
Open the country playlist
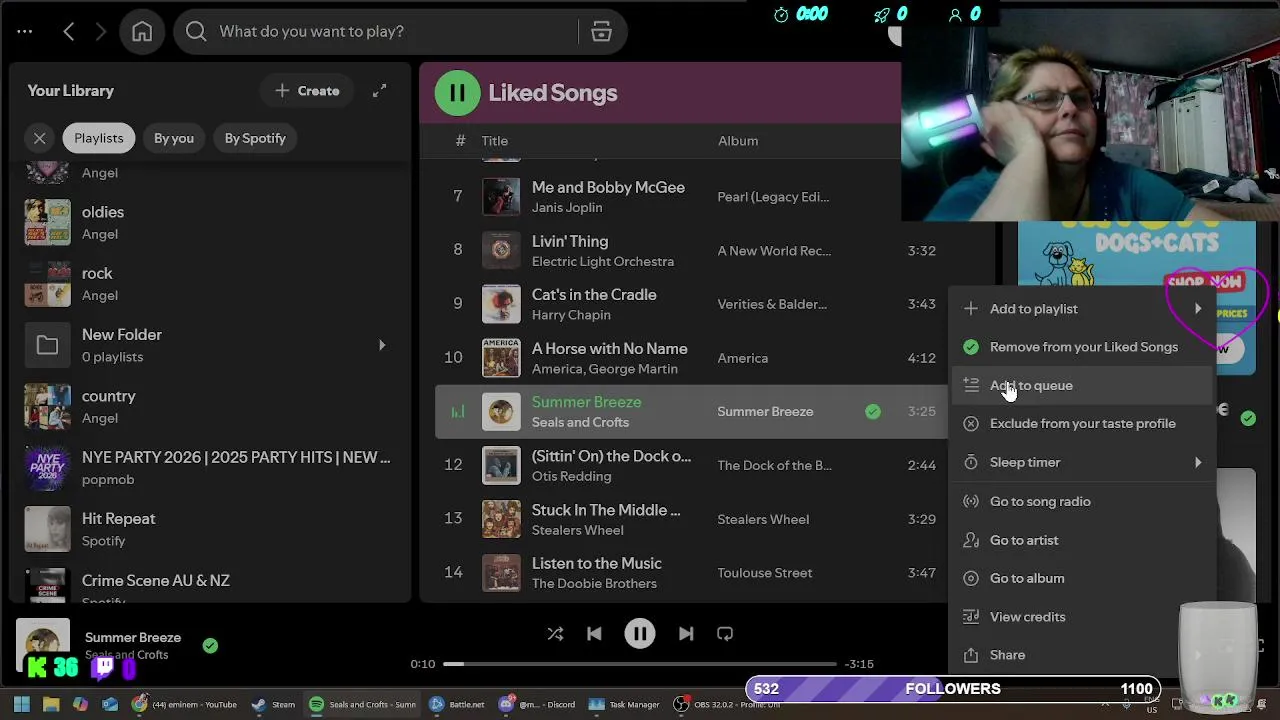pyautogui.click(x=210, y=406)
